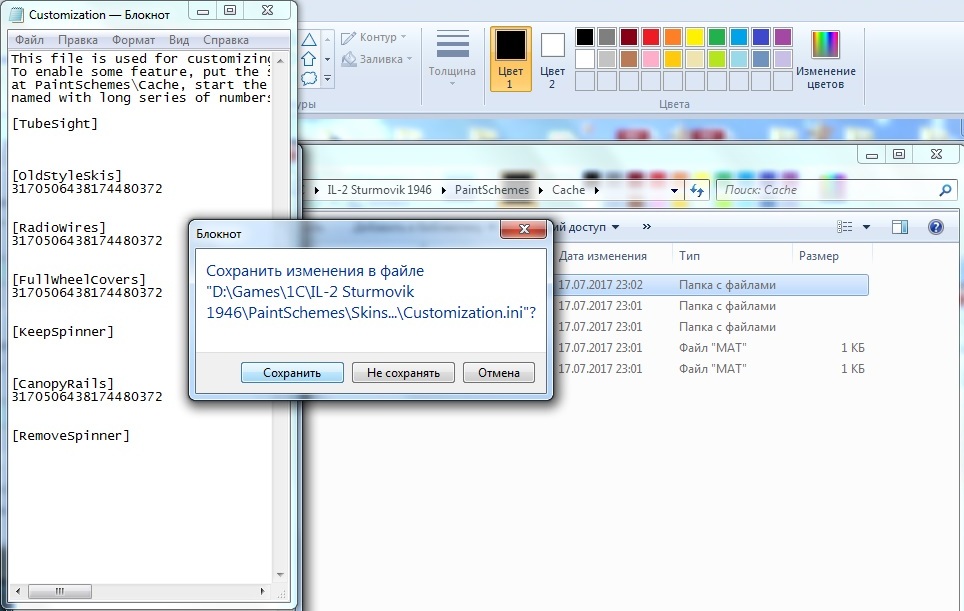Open the Файл menu in Notepad

click(30, 40)
